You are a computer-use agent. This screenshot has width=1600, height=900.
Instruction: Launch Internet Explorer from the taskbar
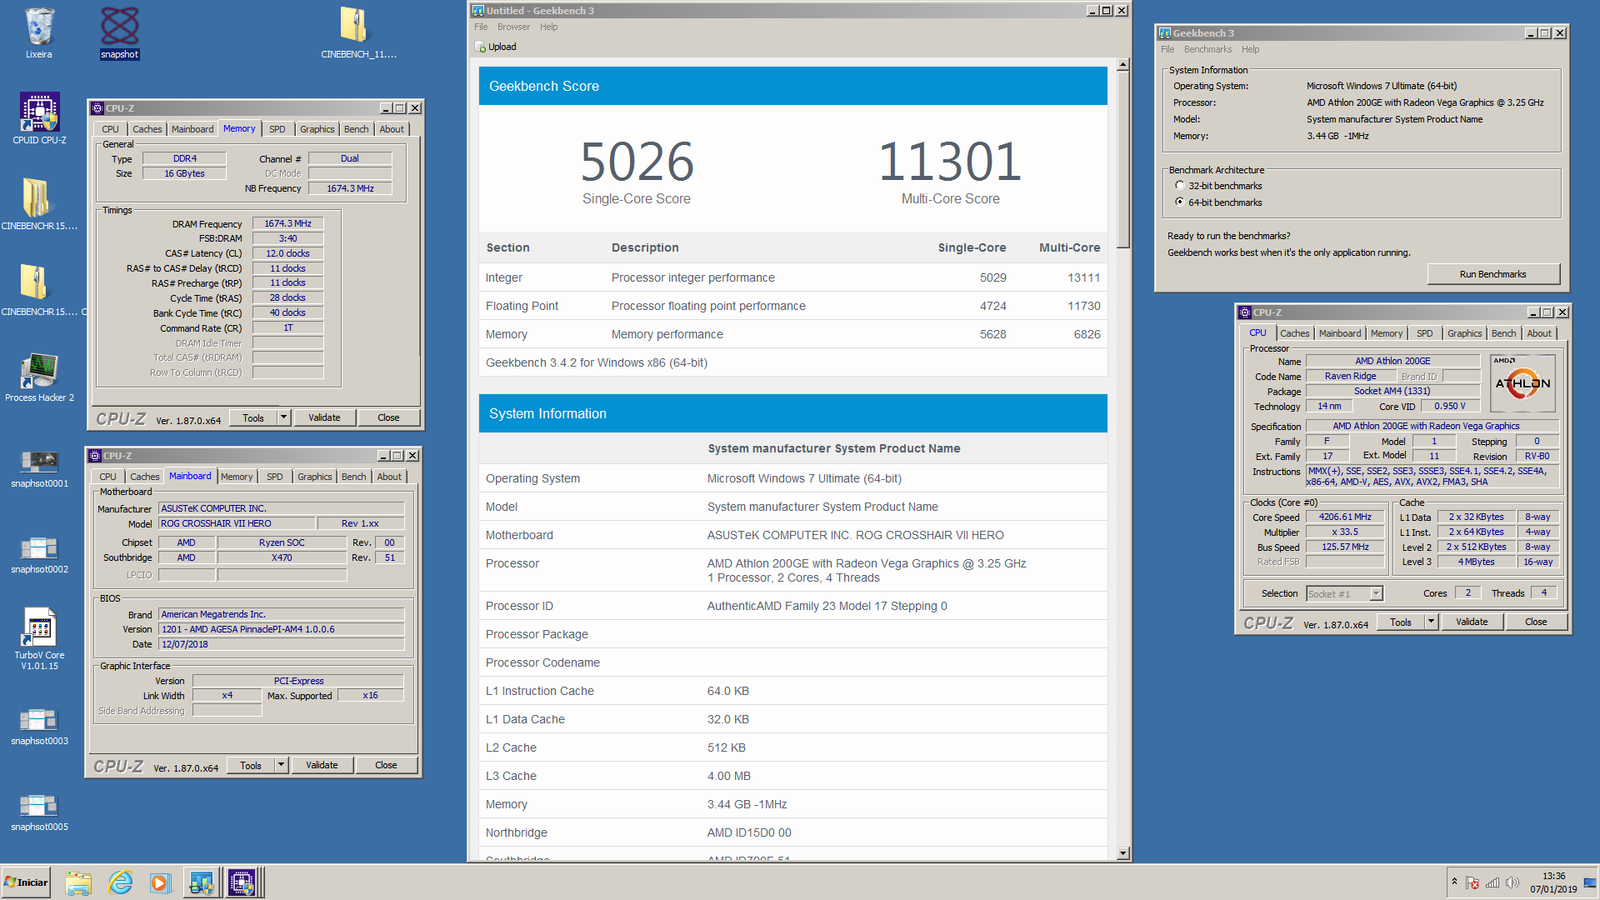click(121, 882)
